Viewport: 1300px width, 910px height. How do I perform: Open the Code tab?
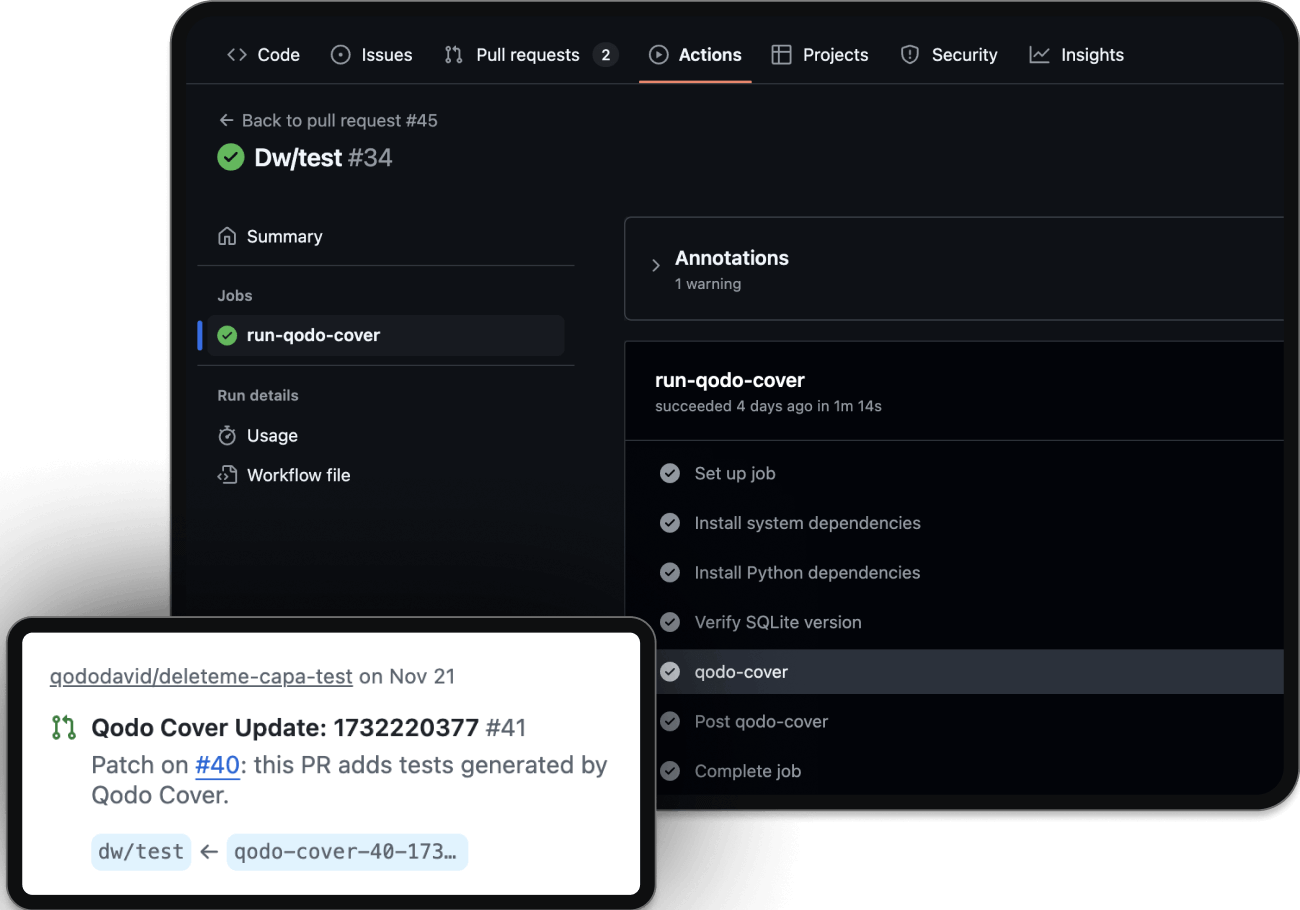coord(263,55)
